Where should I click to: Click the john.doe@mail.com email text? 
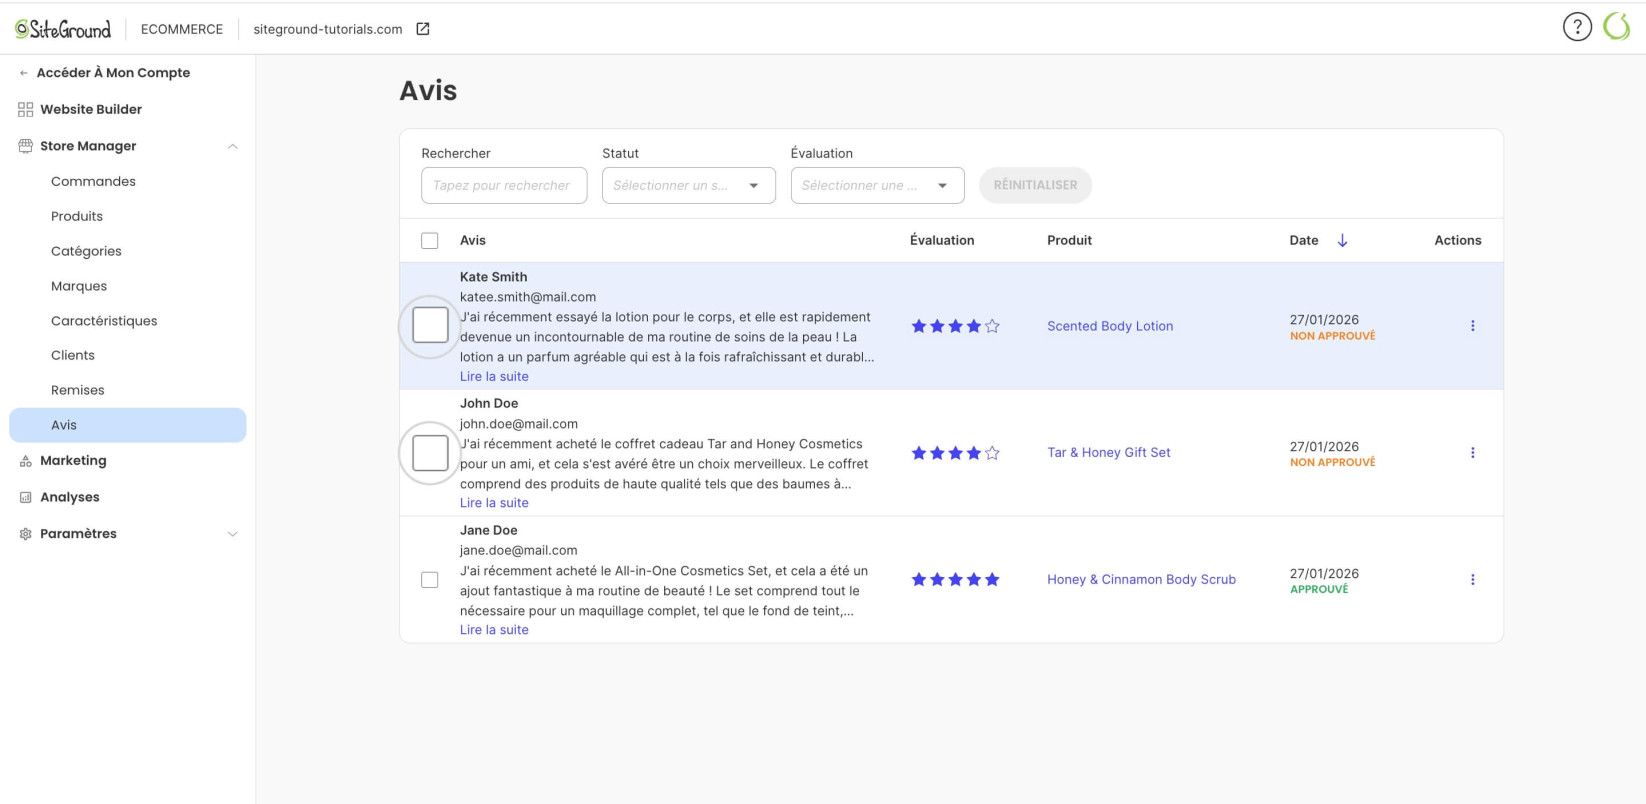(x=519, y=424)
